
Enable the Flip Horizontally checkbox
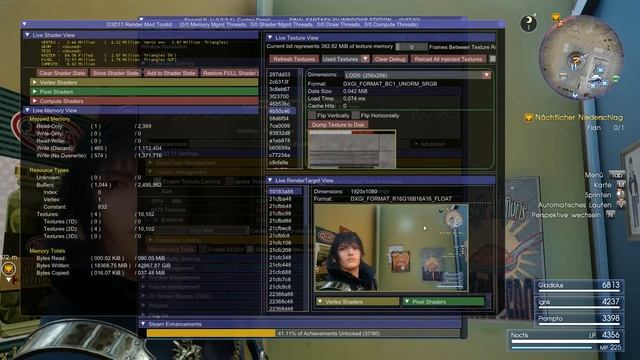(356, 116)
